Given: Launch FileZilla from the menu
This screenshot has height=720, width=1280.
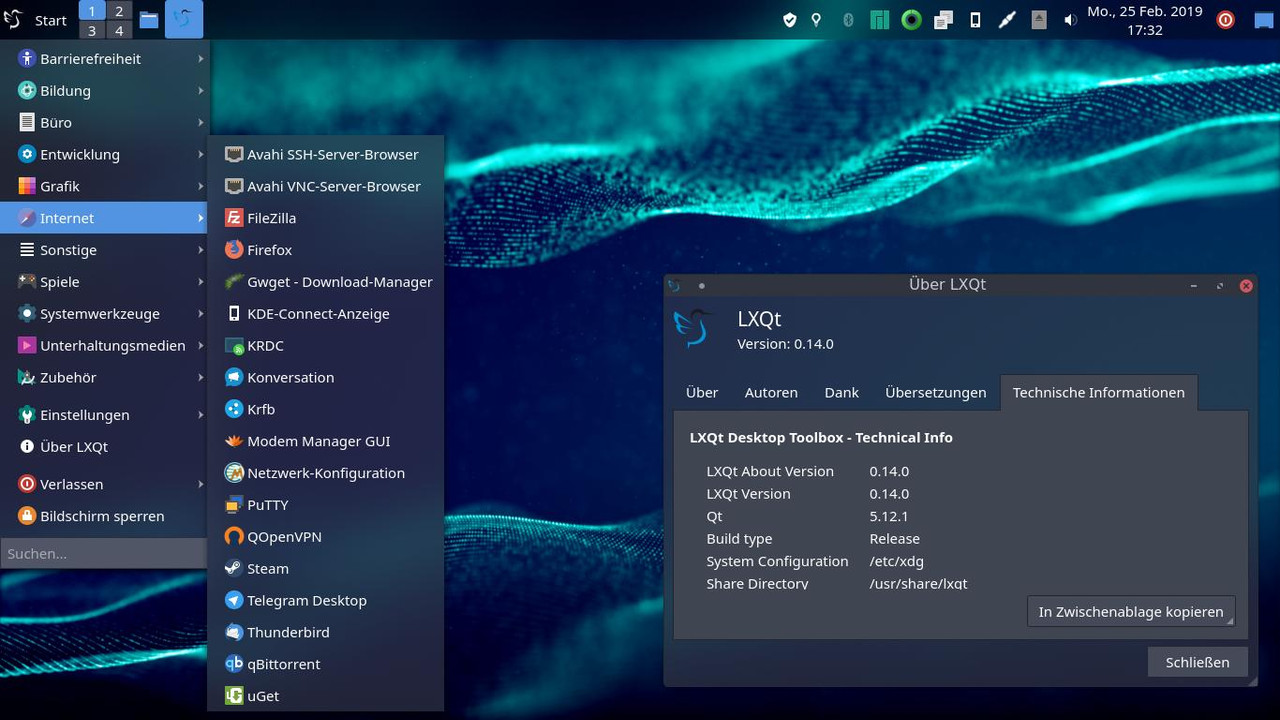Looking at the screenshot, I should (325, 218).
